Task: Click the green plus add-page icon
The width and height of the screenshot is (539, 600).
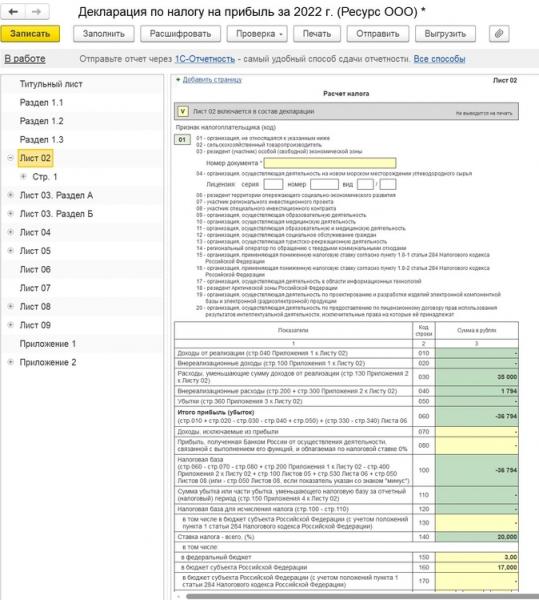Action: [x=178, y=80]
